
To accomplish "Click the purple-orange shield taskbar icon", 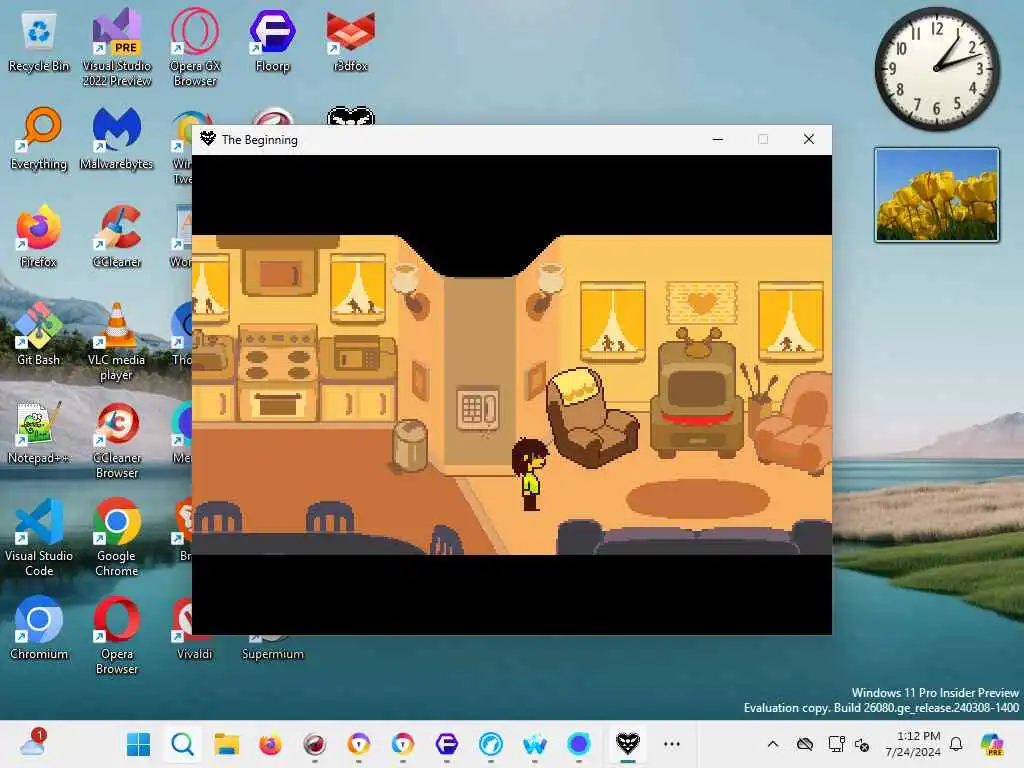I will [x=359, y=744].
